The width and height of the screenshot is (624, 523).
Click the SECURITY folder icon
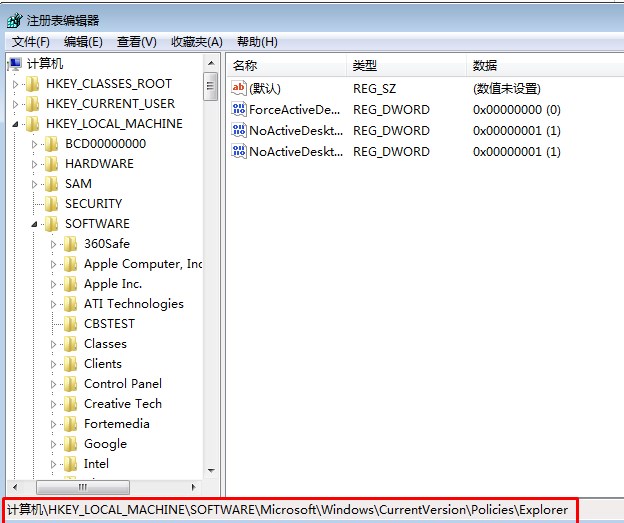click(x=51, y=204)
